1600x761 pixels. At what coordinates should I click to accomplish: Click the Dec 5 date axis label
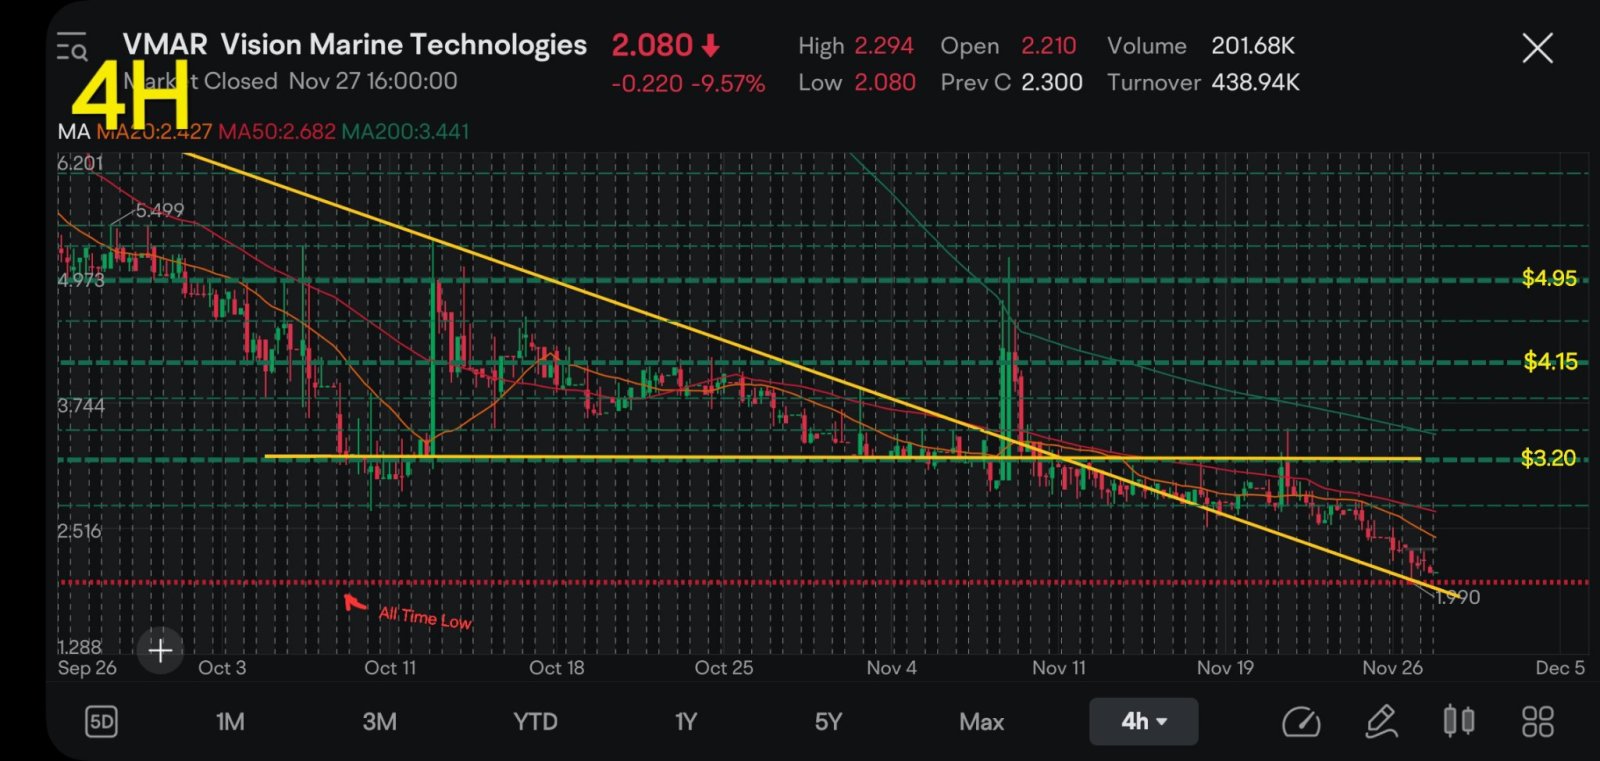click(x=1560, y=668)
